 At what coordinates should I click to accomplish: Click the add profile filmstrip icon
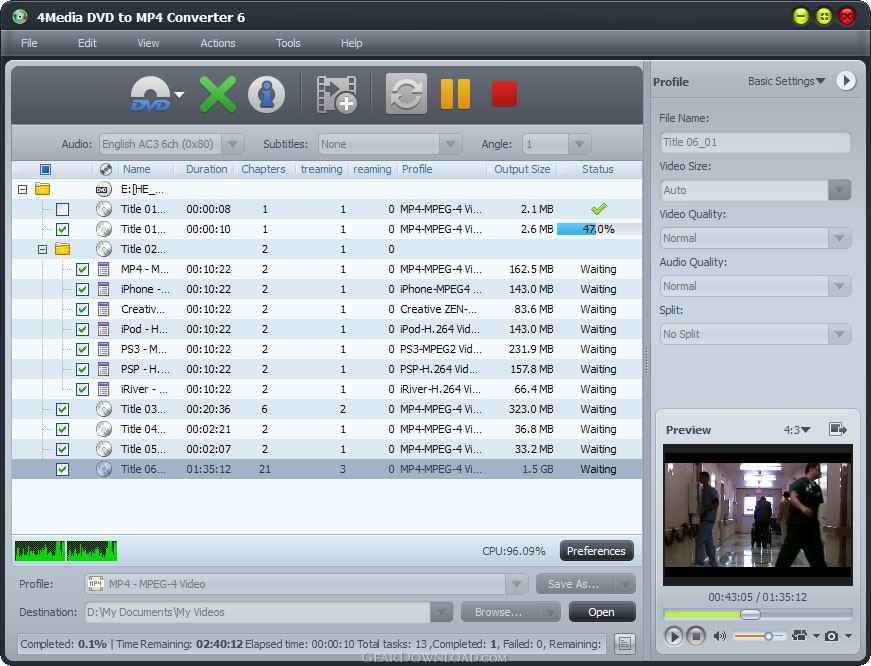337,94
